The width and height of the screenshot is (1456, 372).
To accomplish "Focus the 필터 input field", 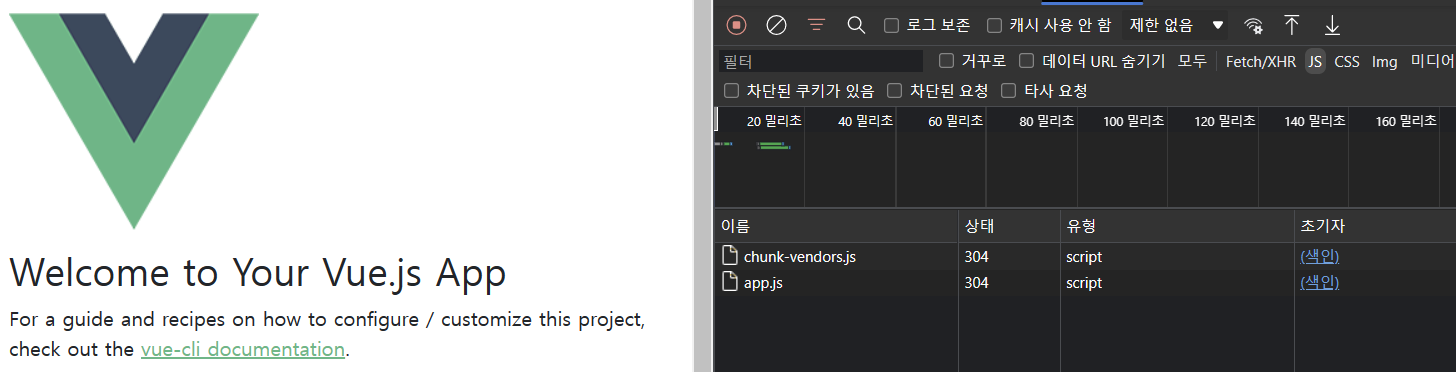I will [x=820, y=61].
